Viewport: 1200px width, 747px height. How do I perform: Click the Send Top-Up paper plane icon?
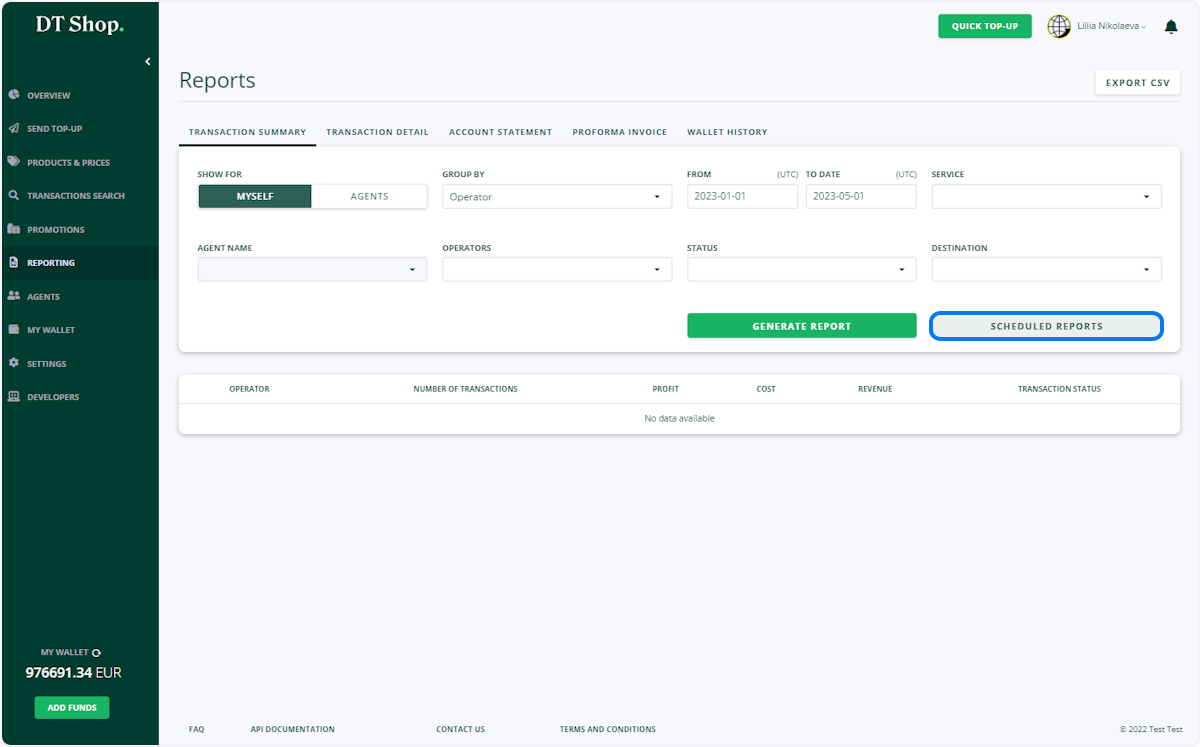click(x=14, y=129)
